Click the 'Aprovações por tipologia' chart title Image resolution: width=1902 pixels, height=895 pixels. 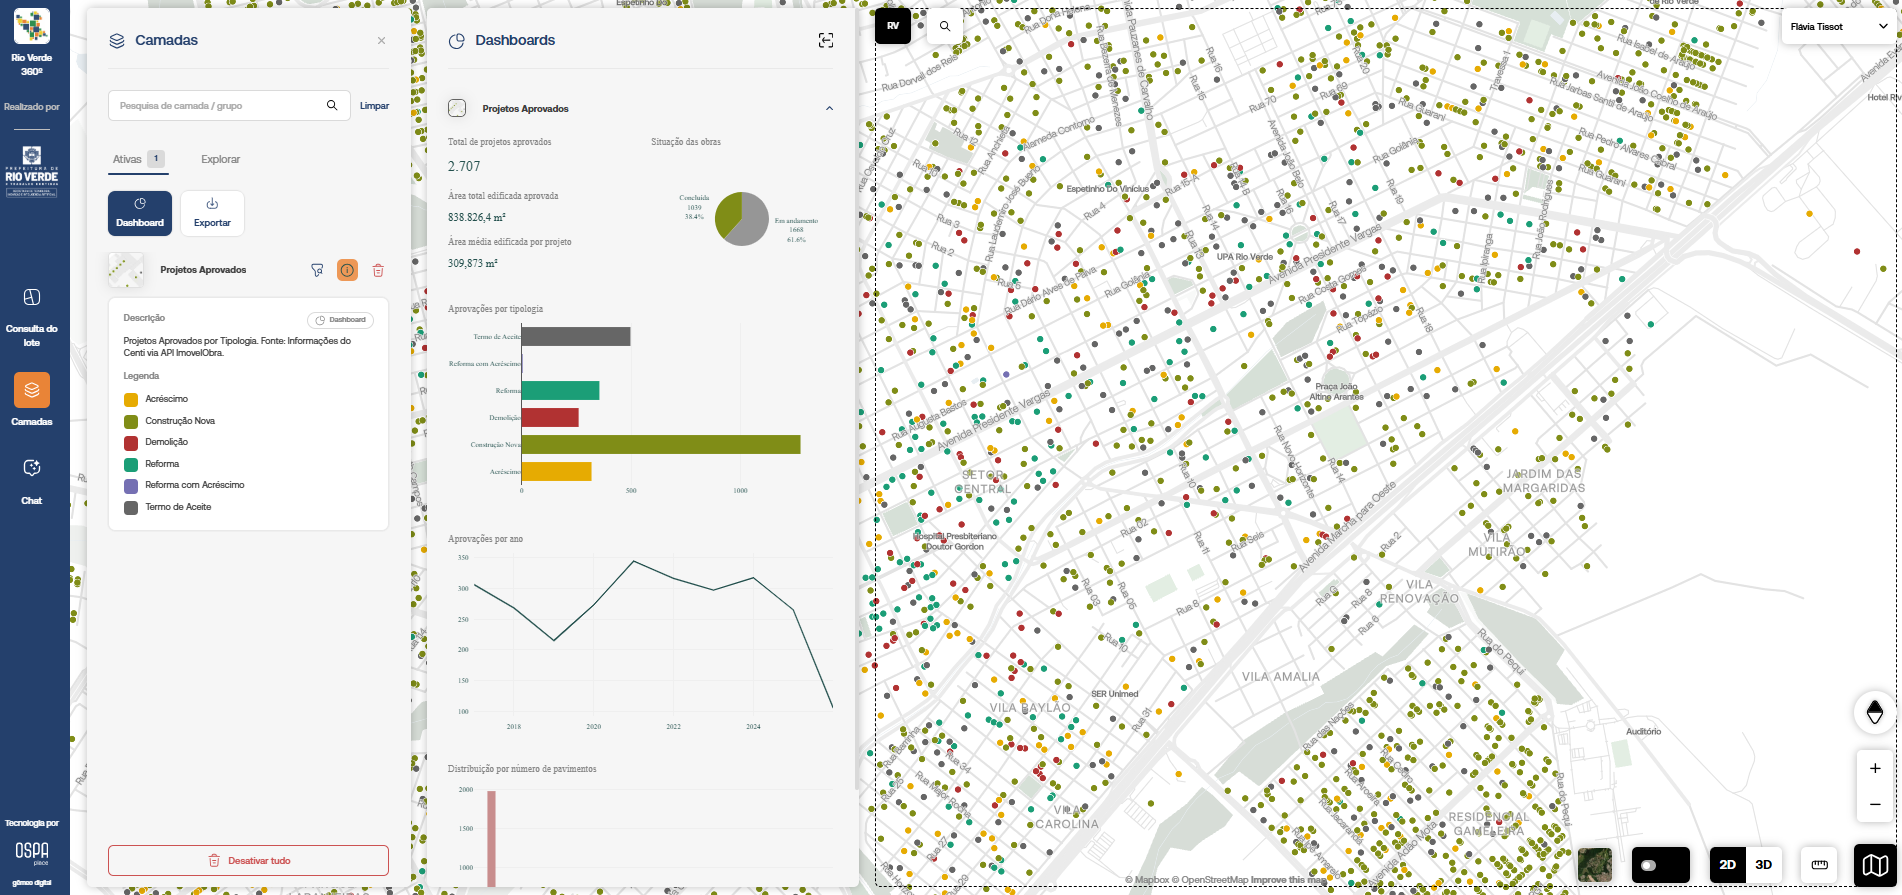click(x=496, y=309)
